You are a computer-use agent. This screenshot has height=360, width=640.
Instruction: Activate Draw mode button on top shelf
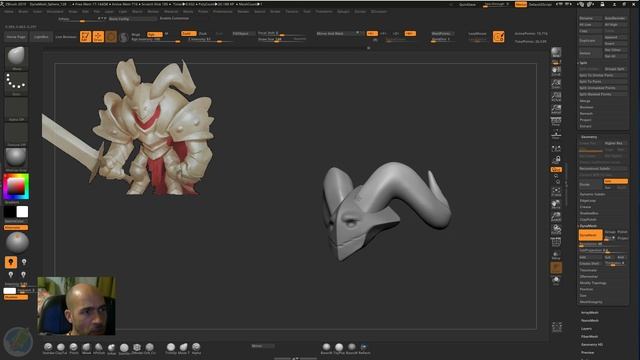click(x=98, y=37)
